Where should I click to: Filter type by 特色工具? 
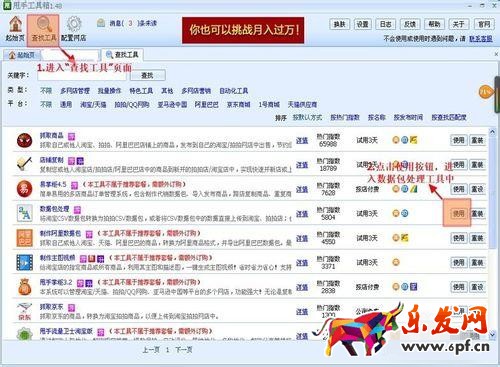coord(141,91)
